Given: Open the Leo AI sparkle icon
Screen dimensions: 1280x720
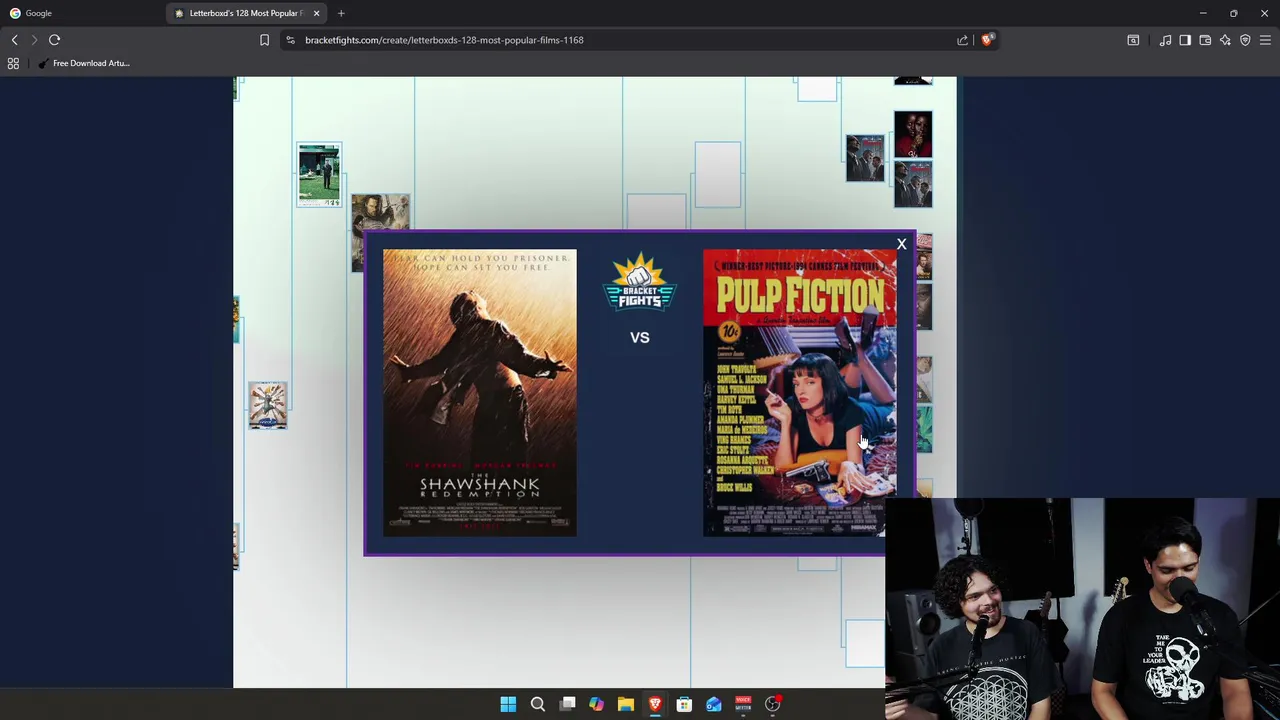Looking at the screenshot, I should click(x=1225, y=40).
